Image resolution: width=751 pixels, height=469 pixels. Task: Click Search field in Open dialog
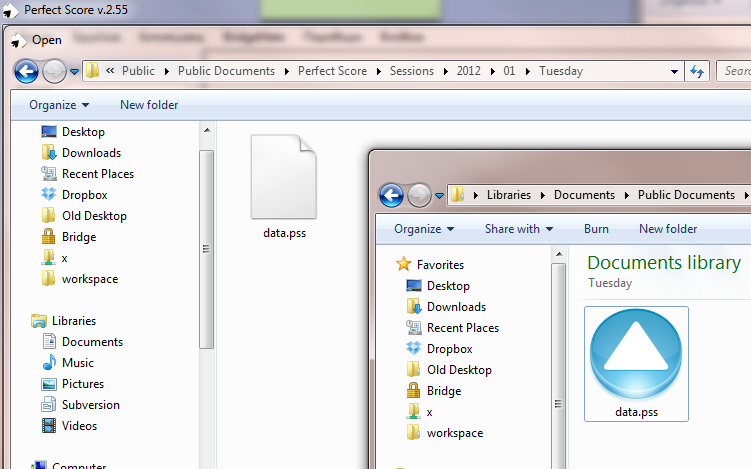(x=733, y=71)
